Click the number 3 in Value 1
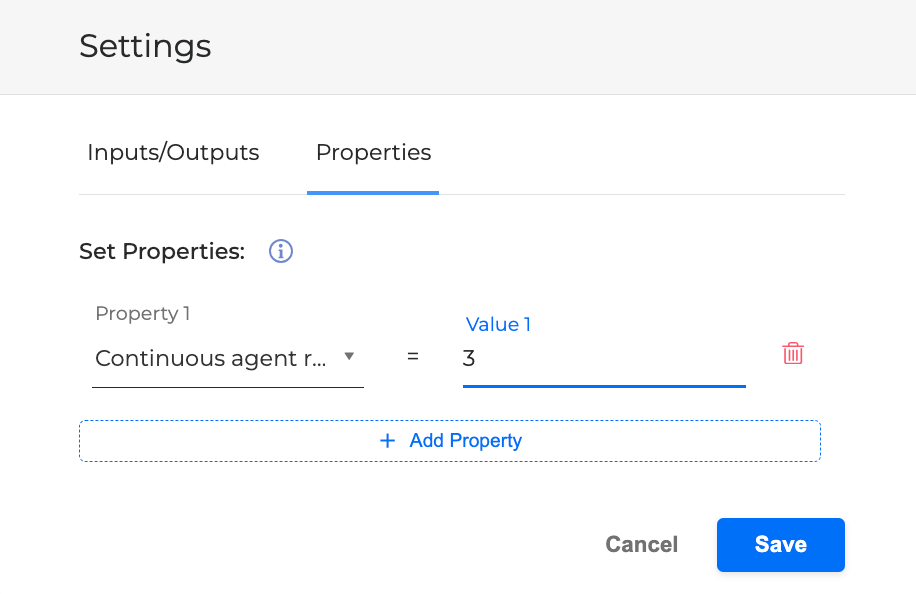Viewport: 916px width, 594px height. coord(469,358)
